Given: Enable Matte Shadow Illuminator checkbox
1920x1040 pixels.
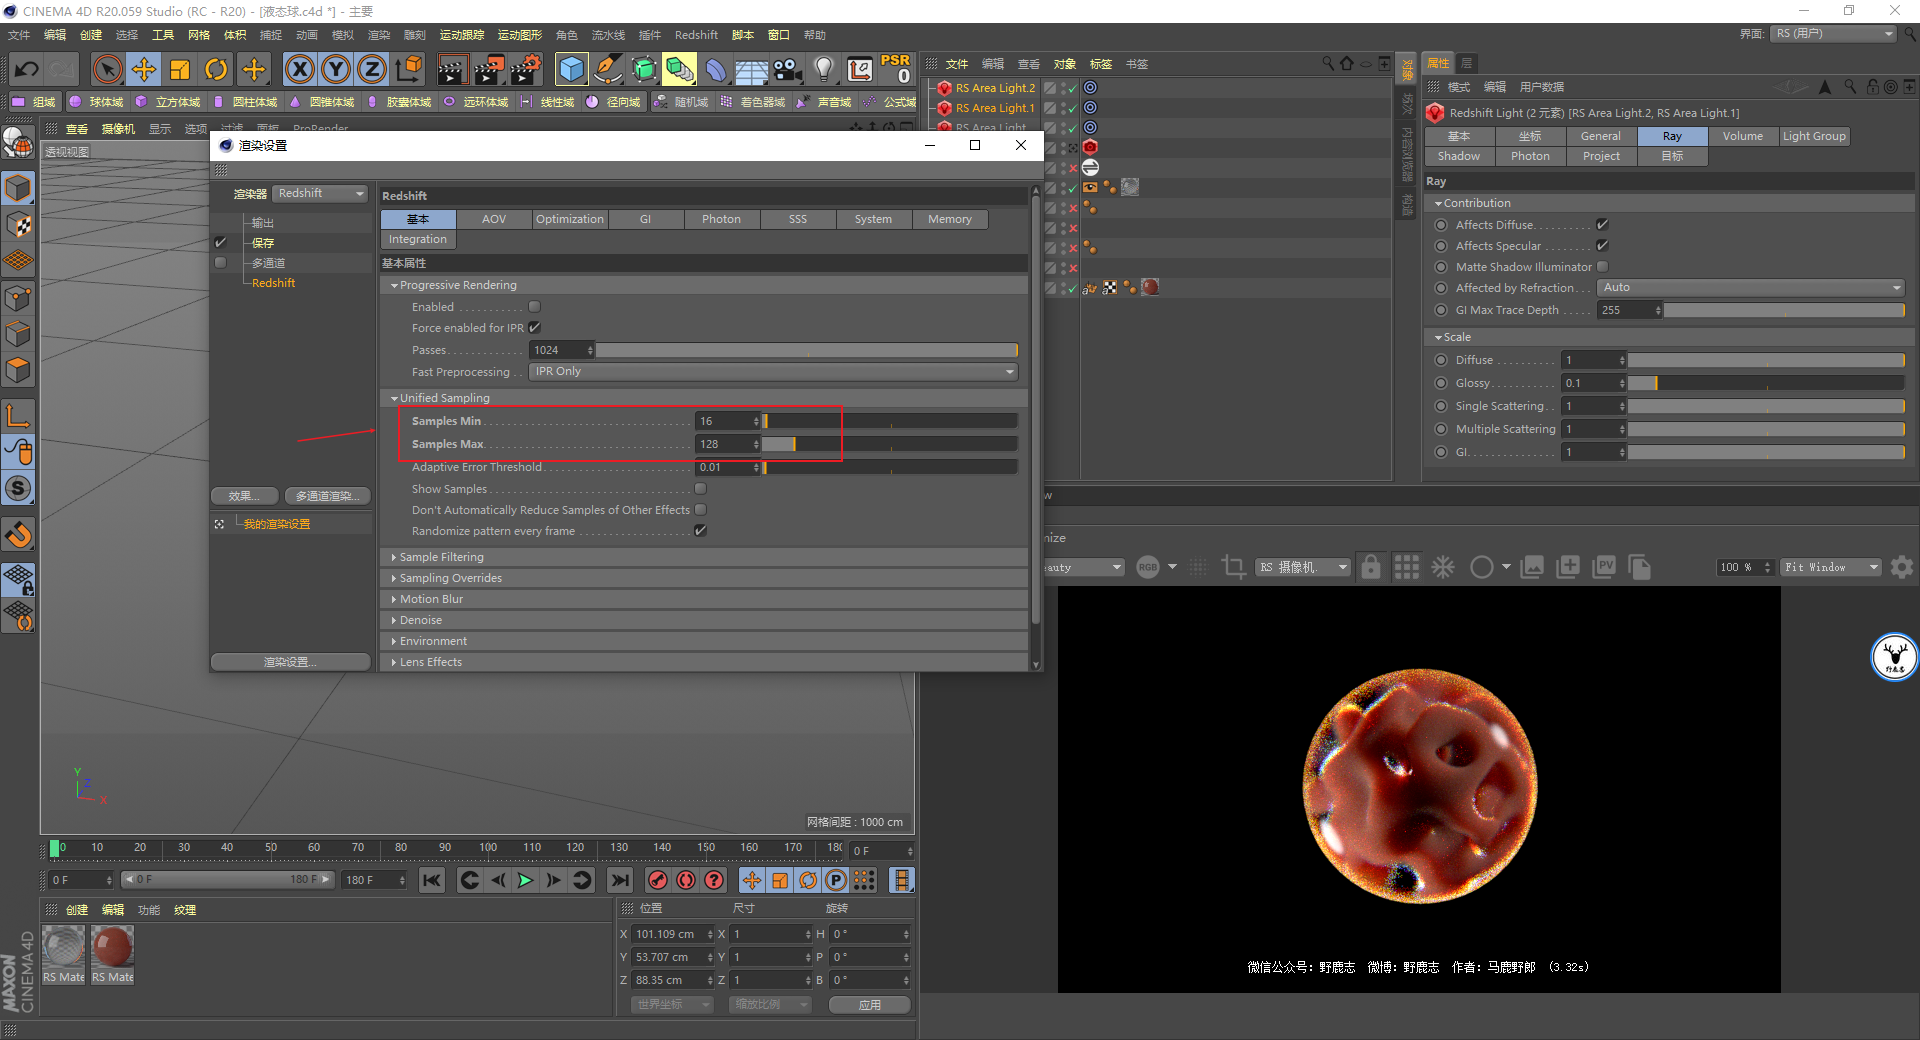Looking at the screenshot, I should tap(1602, 267).
